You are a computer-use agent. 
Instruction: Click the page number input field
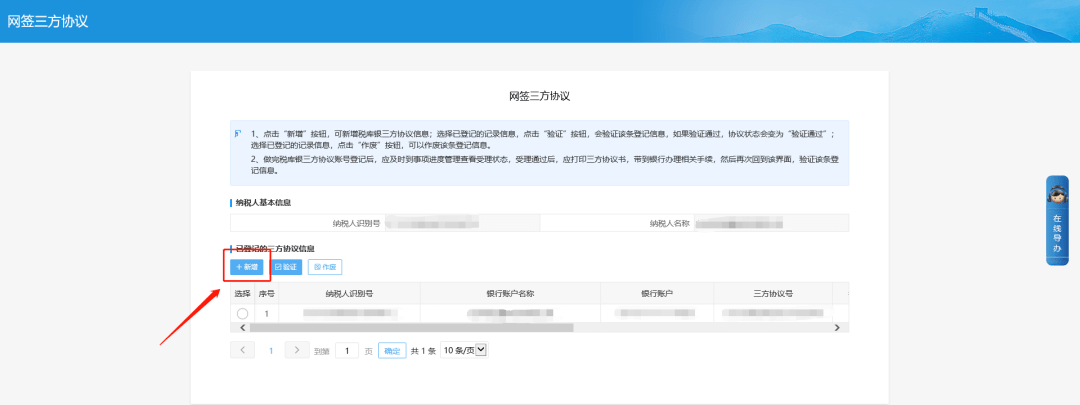(x=346, y=350)
